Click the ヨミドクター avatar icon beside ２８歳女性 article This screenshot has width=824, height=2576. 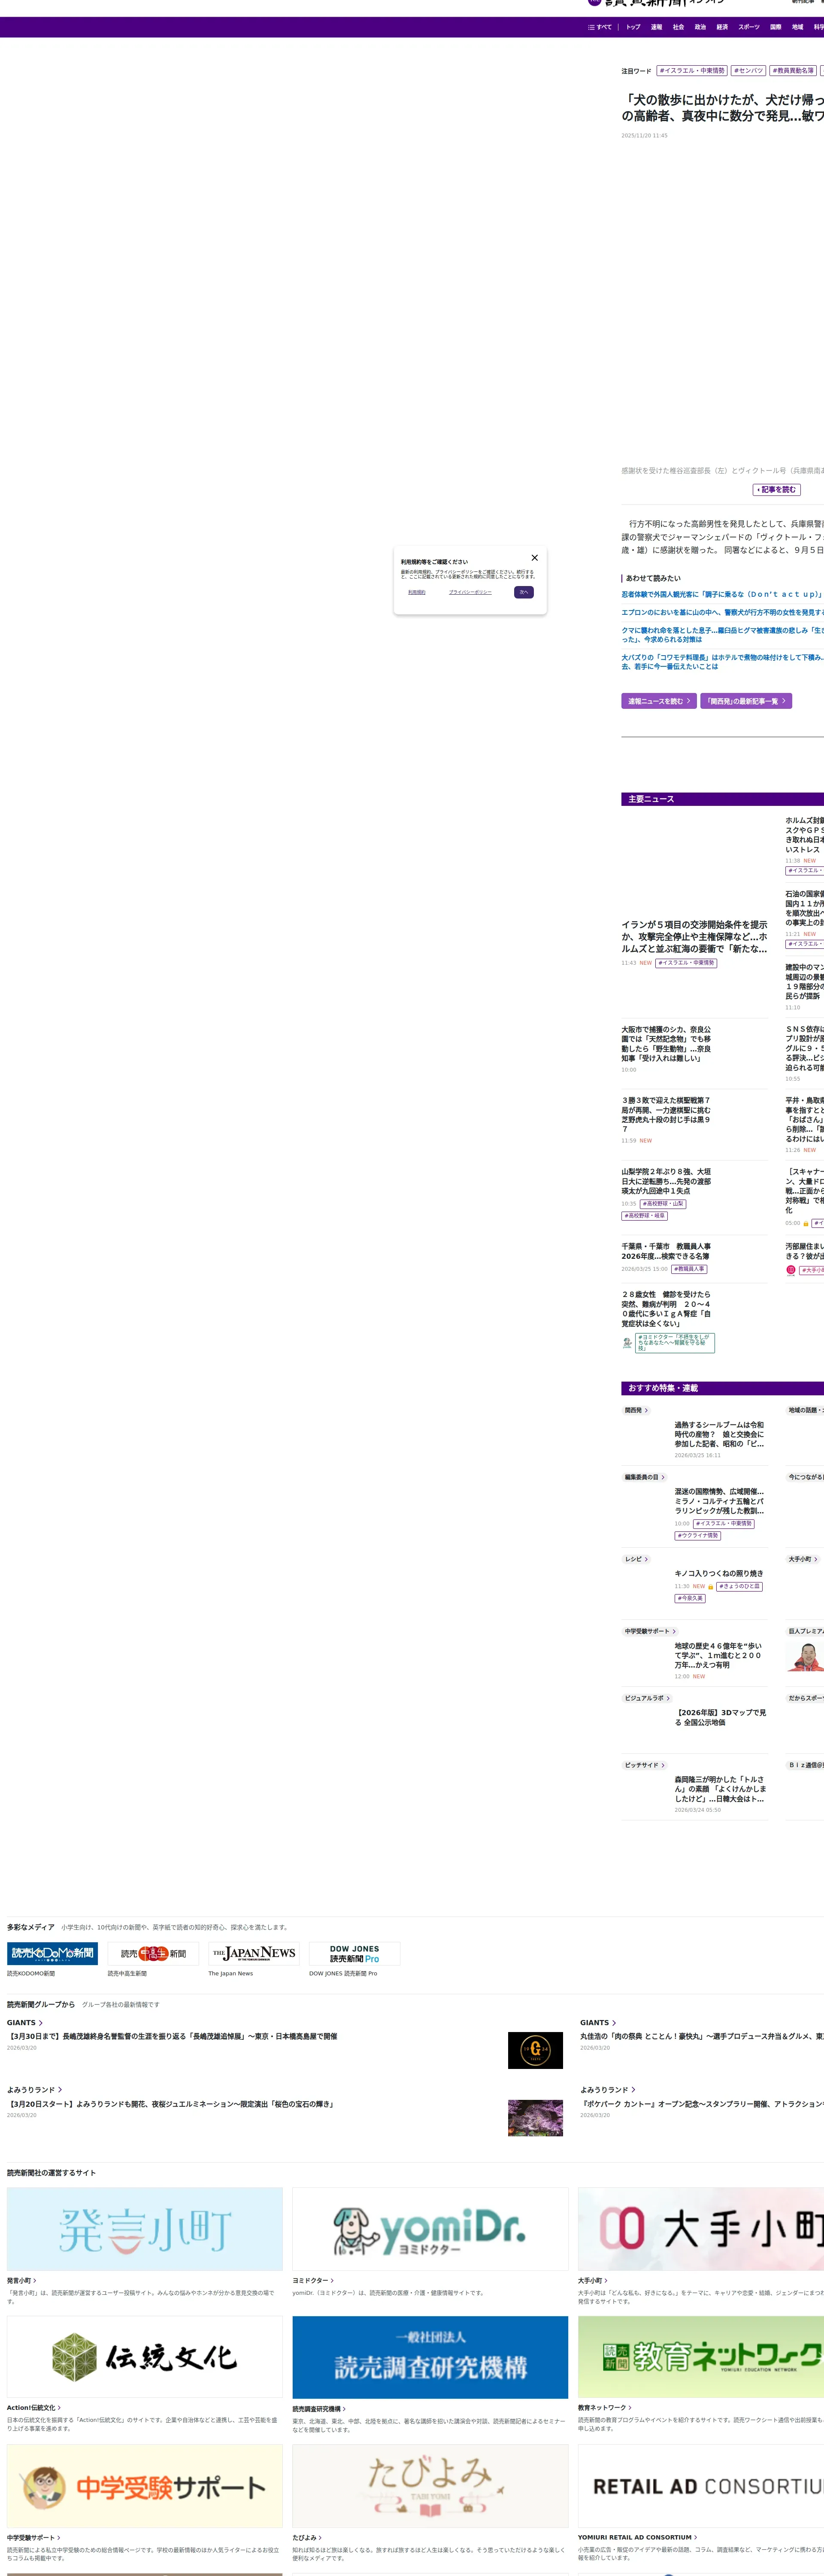627,1343
